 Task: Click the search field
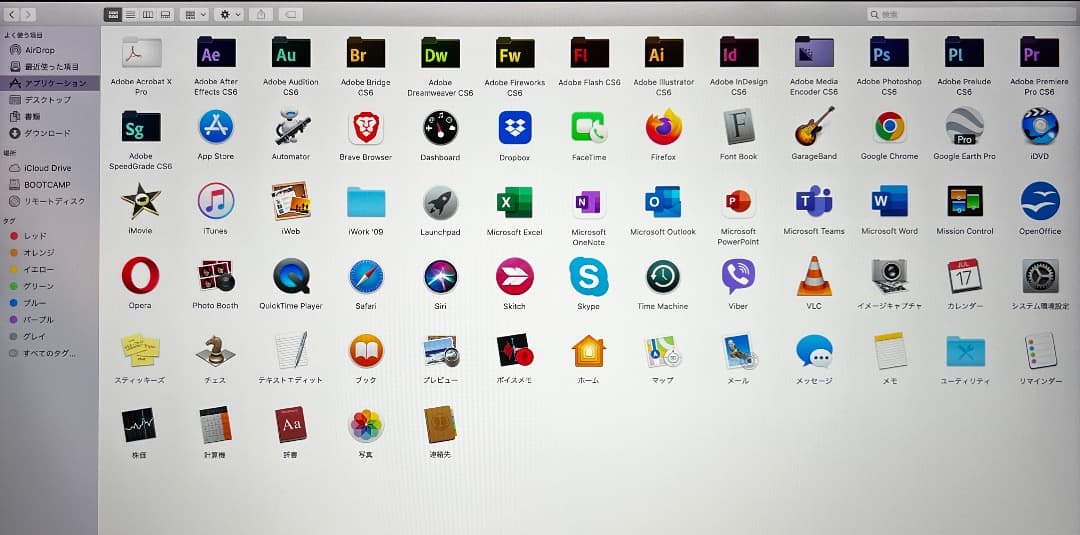pyautogui.click(x=972, y=14)
